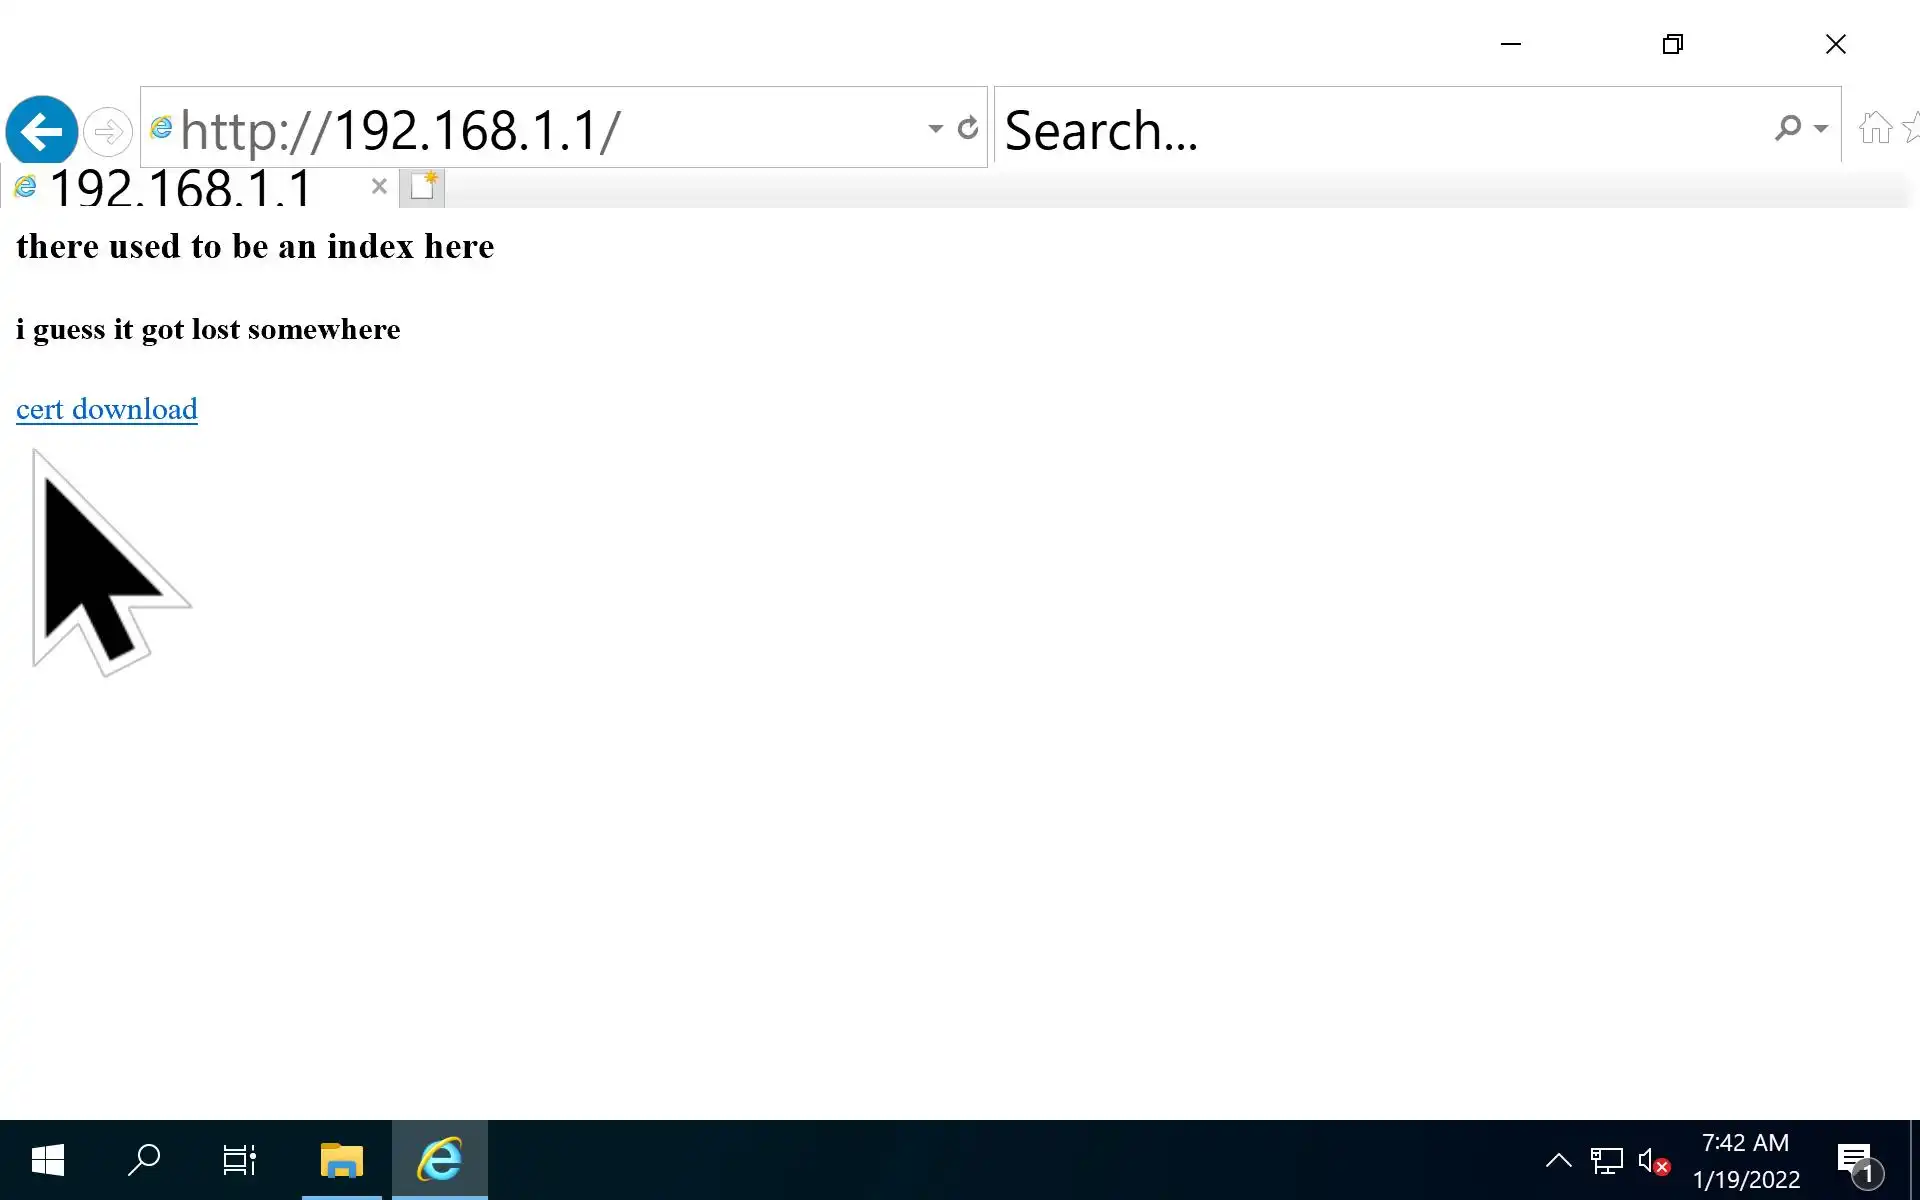Image resolution: width=1920 pixels, height=1200 pixels.
Task: Open the Home page icon
Action: (1875, 128)
